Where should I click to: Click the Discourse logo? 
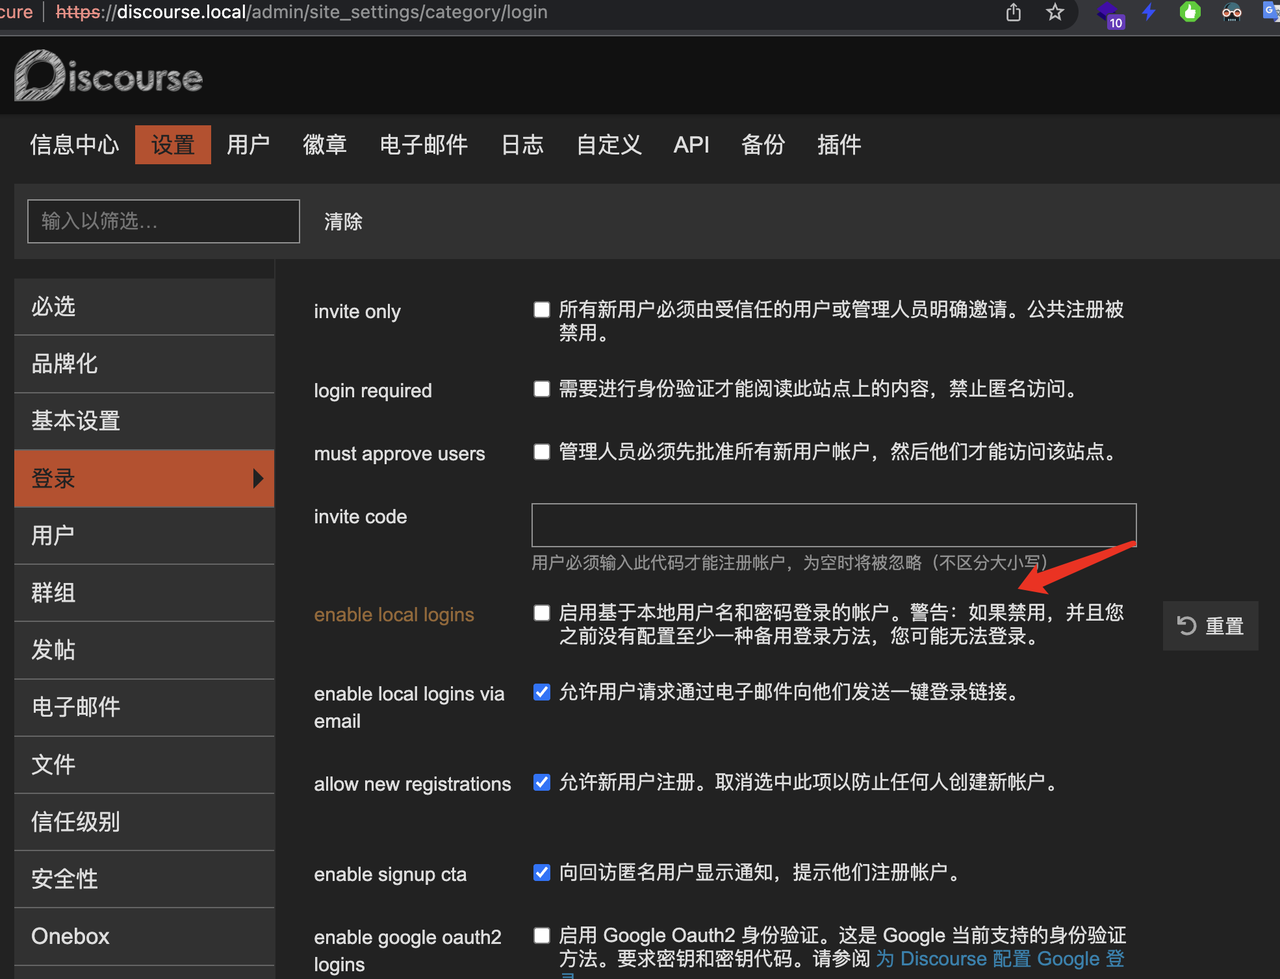point(108,76)
